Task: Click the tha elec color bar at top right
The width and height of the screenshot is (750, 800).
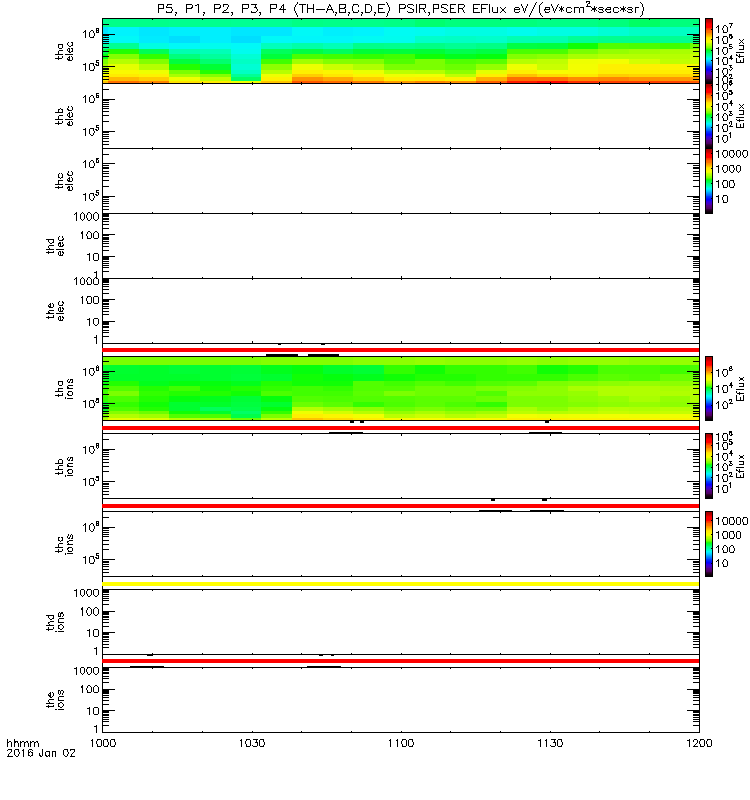Action: [709, 51]
